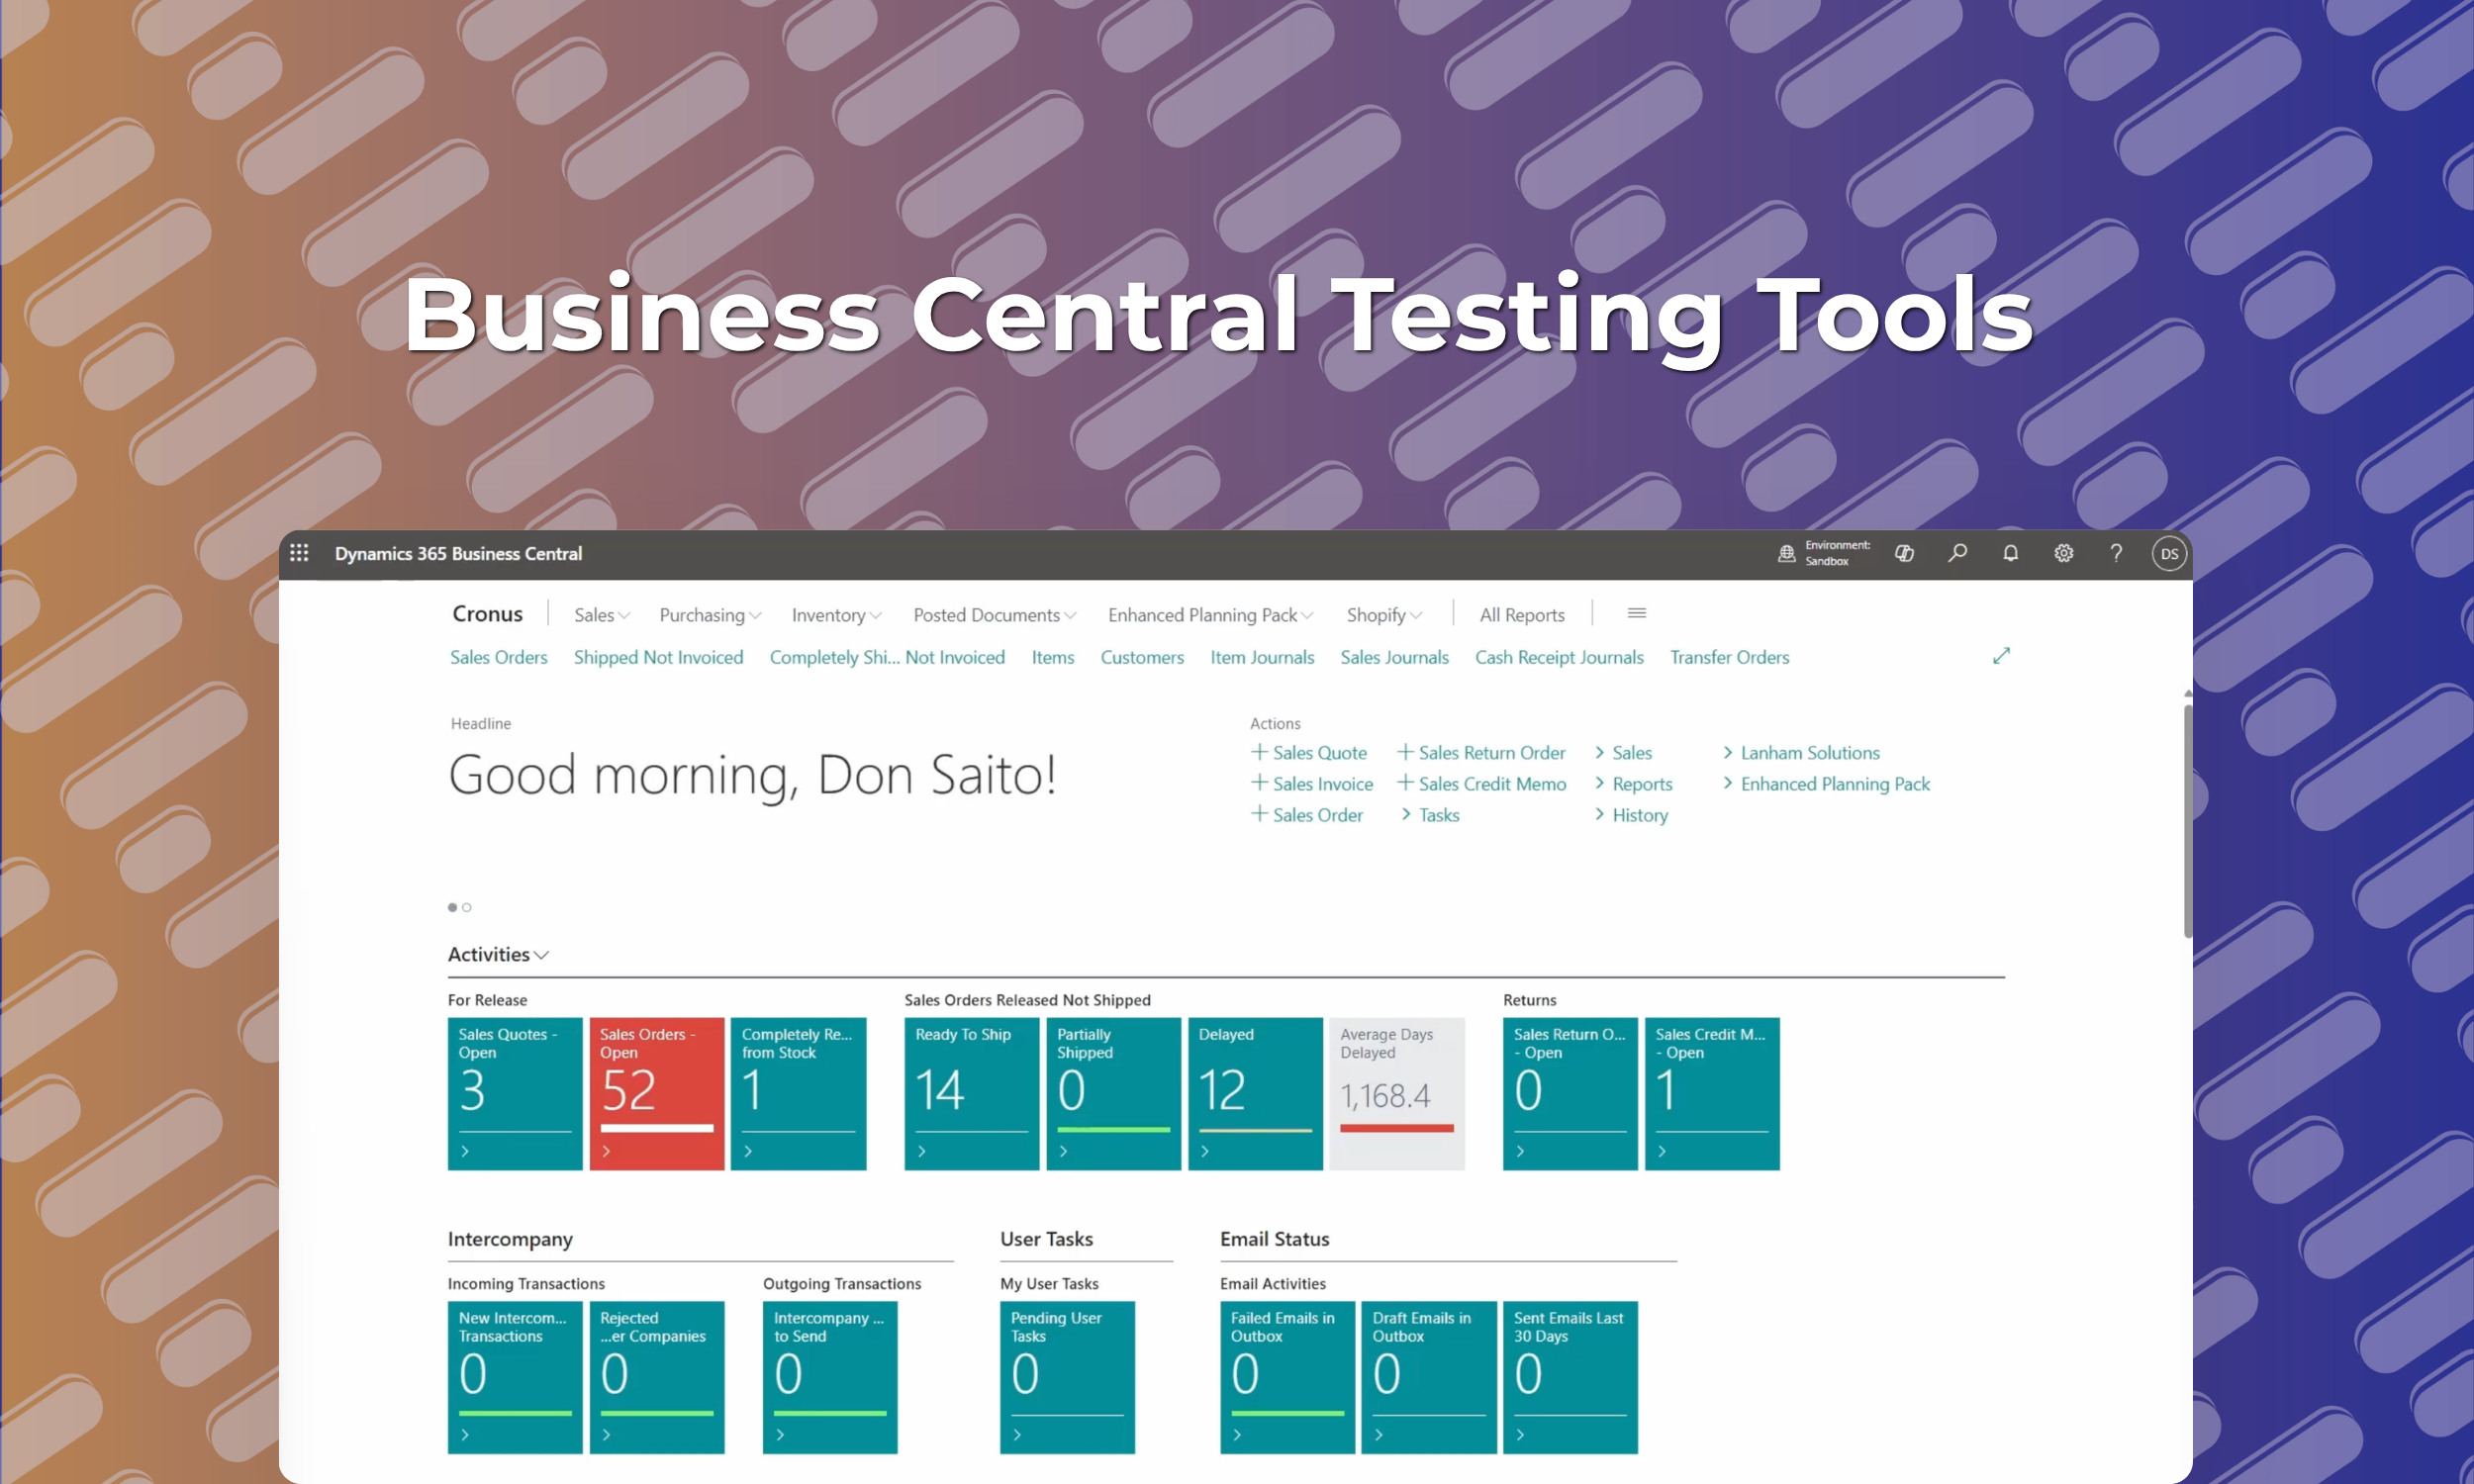Click arrow on Sales Return Orders - Open tile
Viewport: 2474px width, 1484px height.
coord(1520,1151)
